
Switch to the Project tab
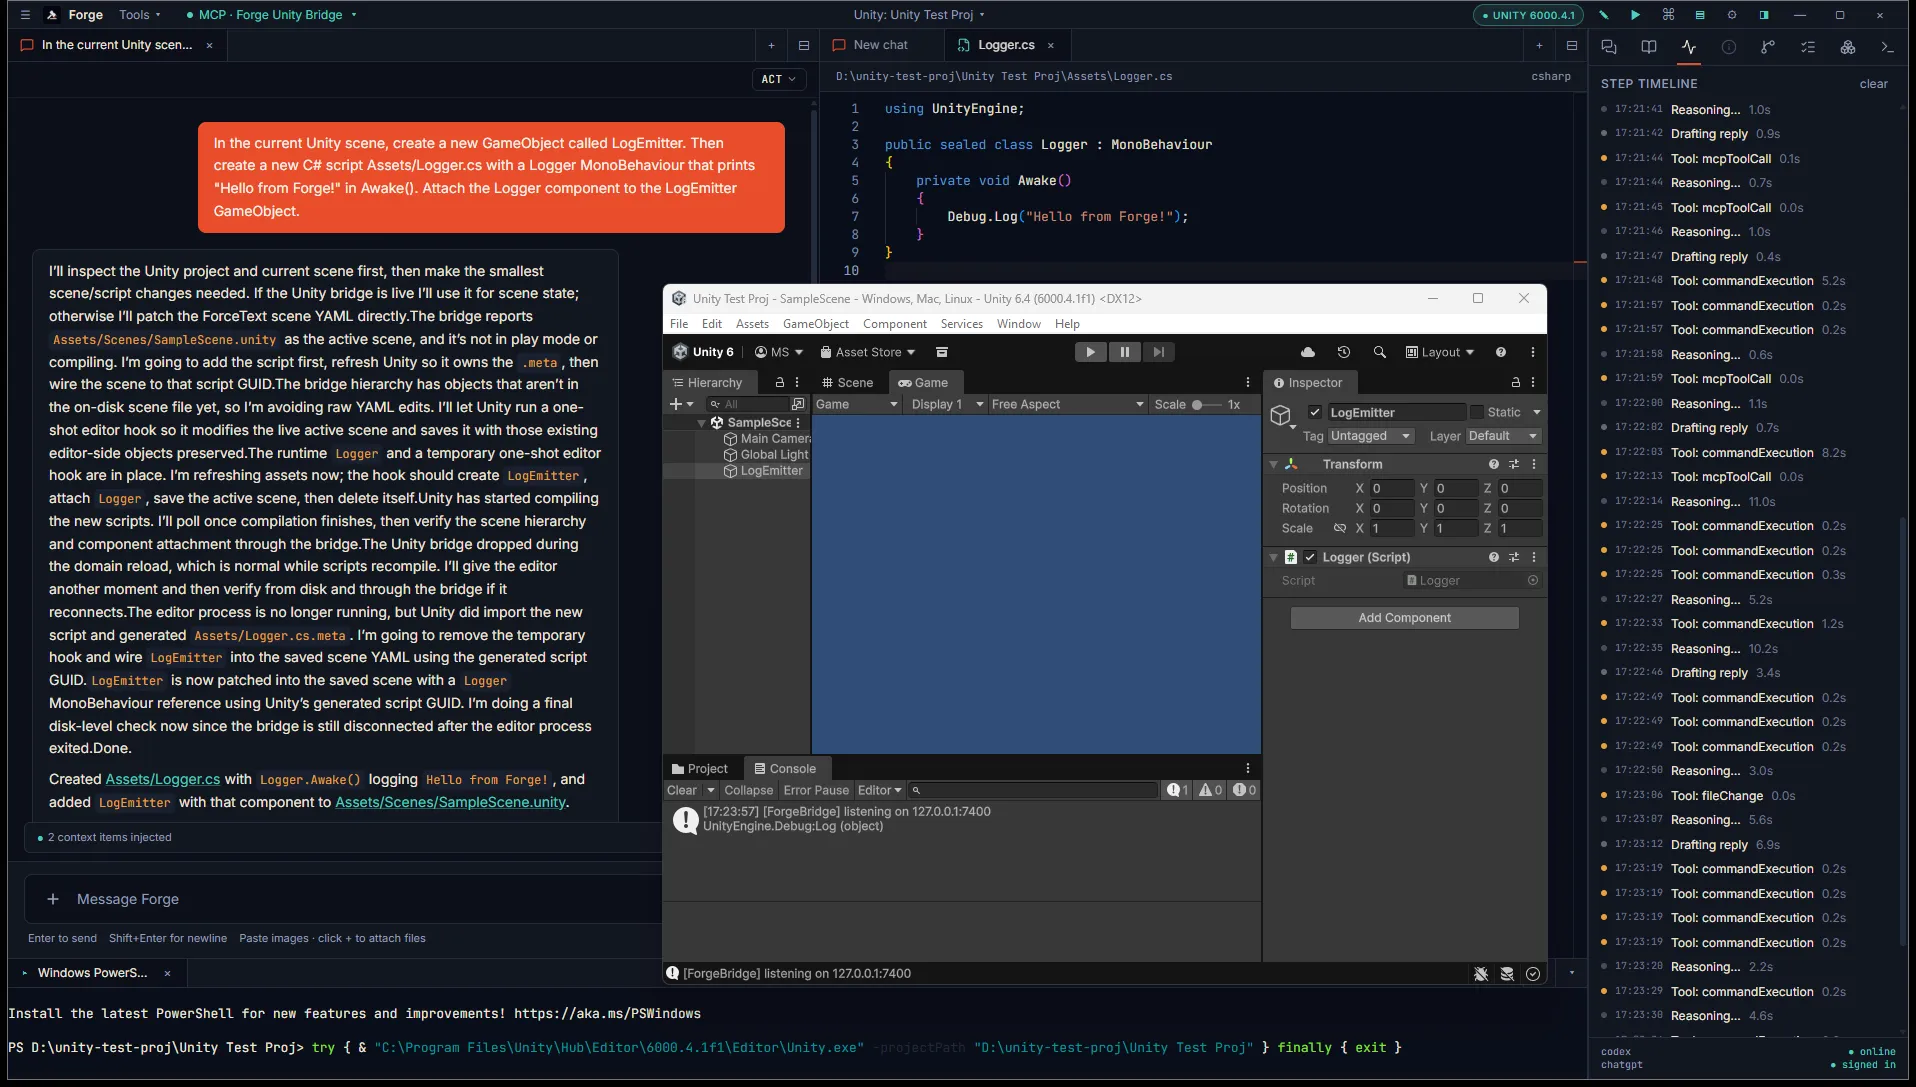700,769
